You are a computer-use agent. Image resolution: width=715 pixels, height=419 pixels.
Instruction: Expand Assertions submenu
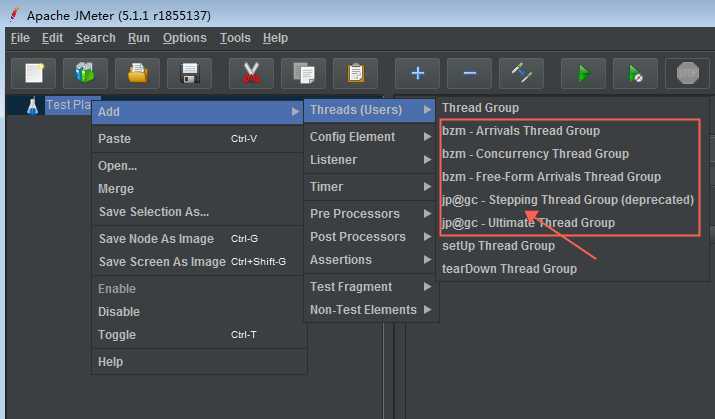point(370,259)
